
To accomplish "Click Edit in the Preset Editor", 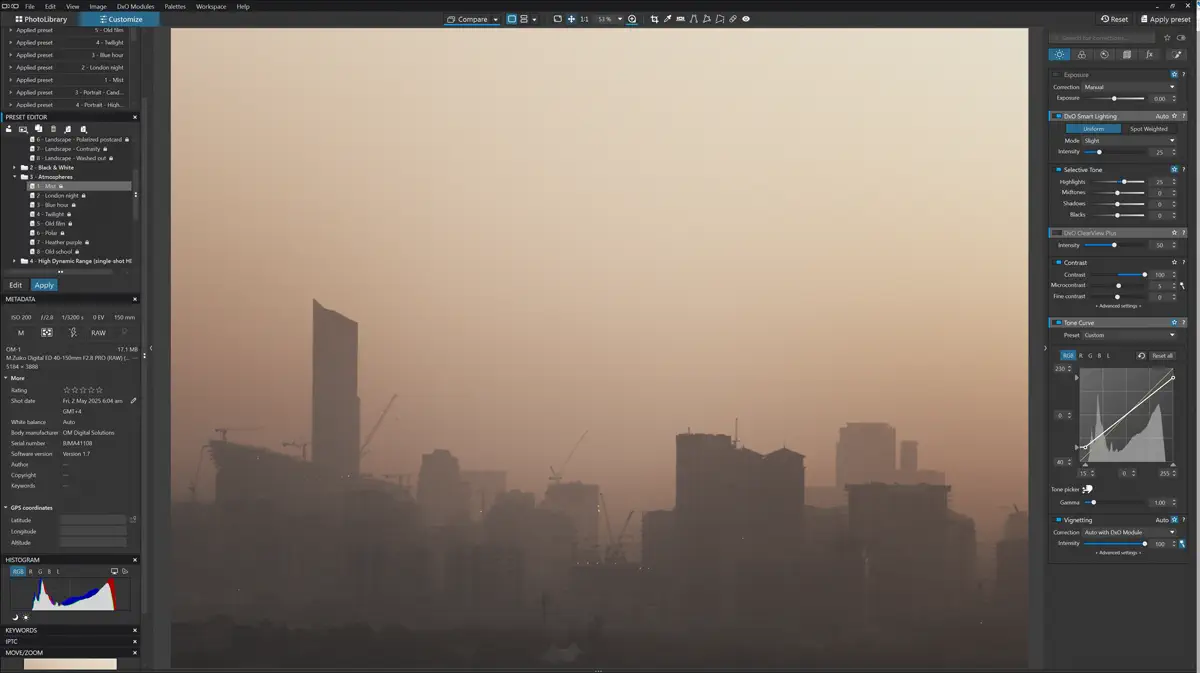I will click(16, 285).
